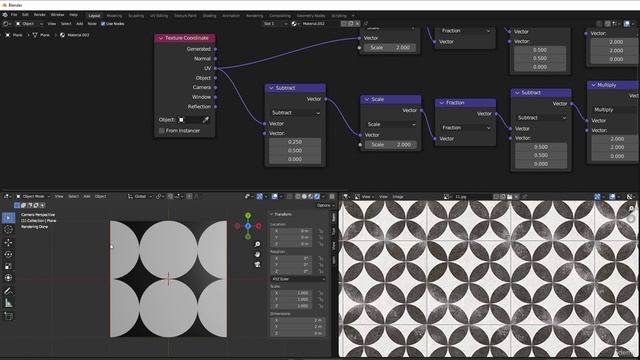Click the open image folder icon in image editor

(509, 197)
